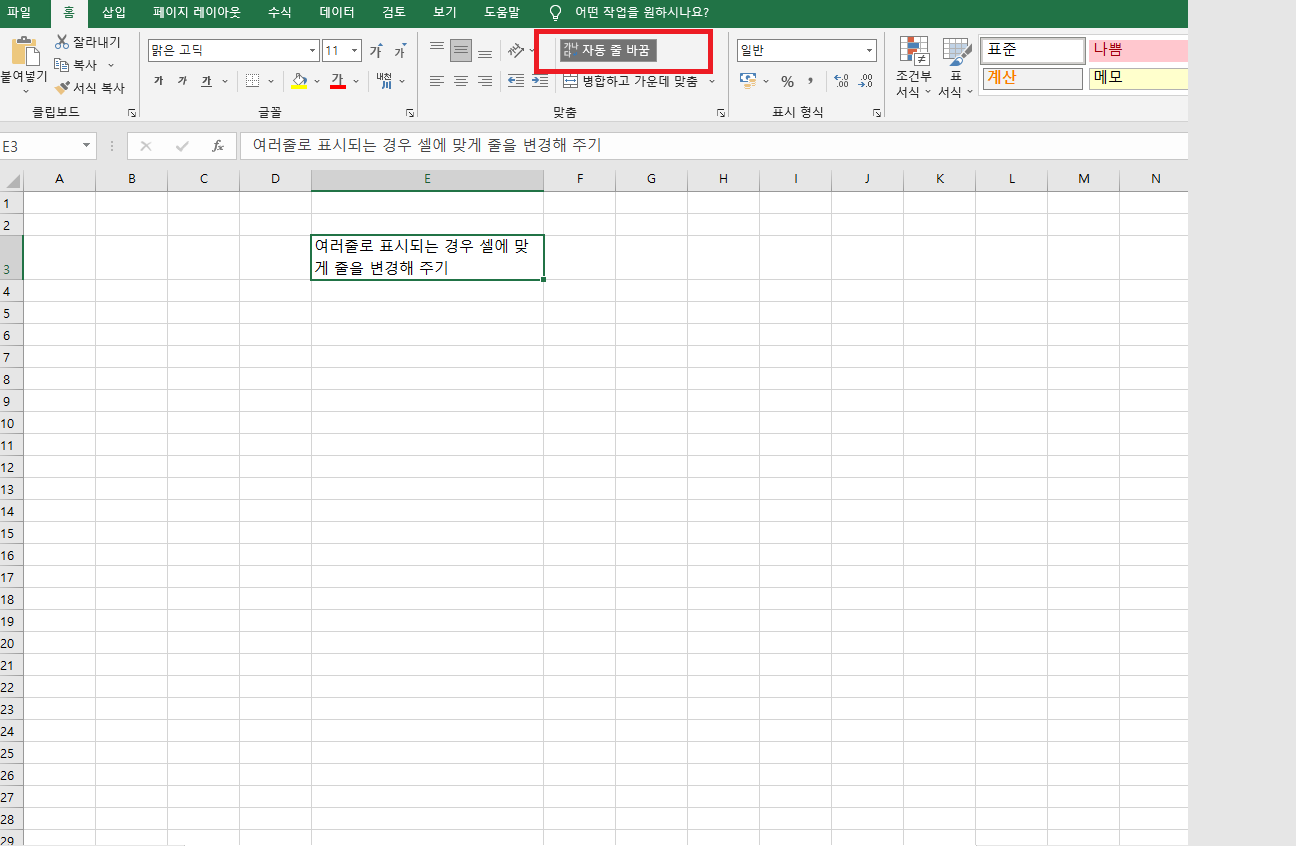Viewport: 1296px width, 851px height.
Task: Open the alignment (맞춤) dialog launcher
Action: [721, 113]
